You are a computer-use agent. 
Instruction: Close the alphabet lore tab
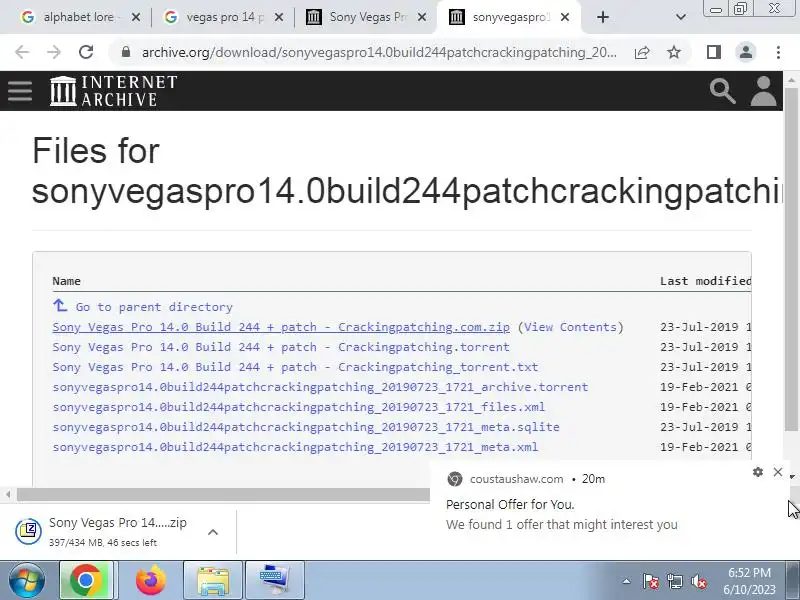(x=136, y=17)
